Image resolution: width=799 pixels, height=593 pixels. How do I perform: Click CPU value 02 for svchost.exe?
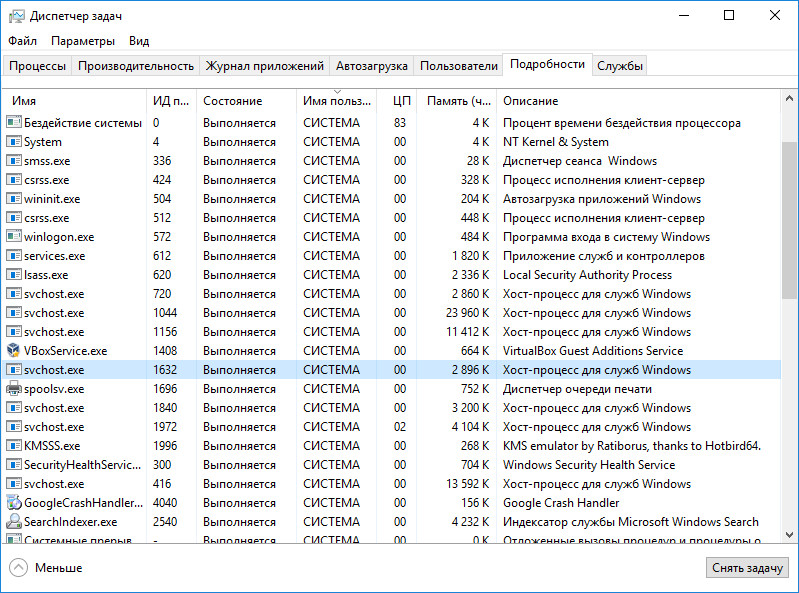400,427
